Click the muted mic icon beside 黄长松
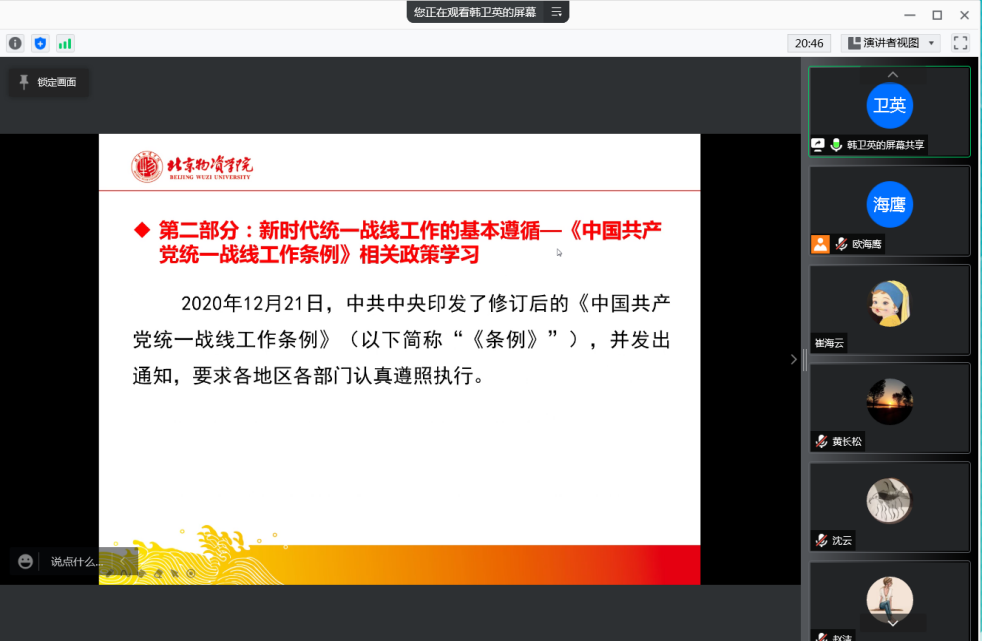The height and width of the screenshot is (641, 982). tap(821, 441)
